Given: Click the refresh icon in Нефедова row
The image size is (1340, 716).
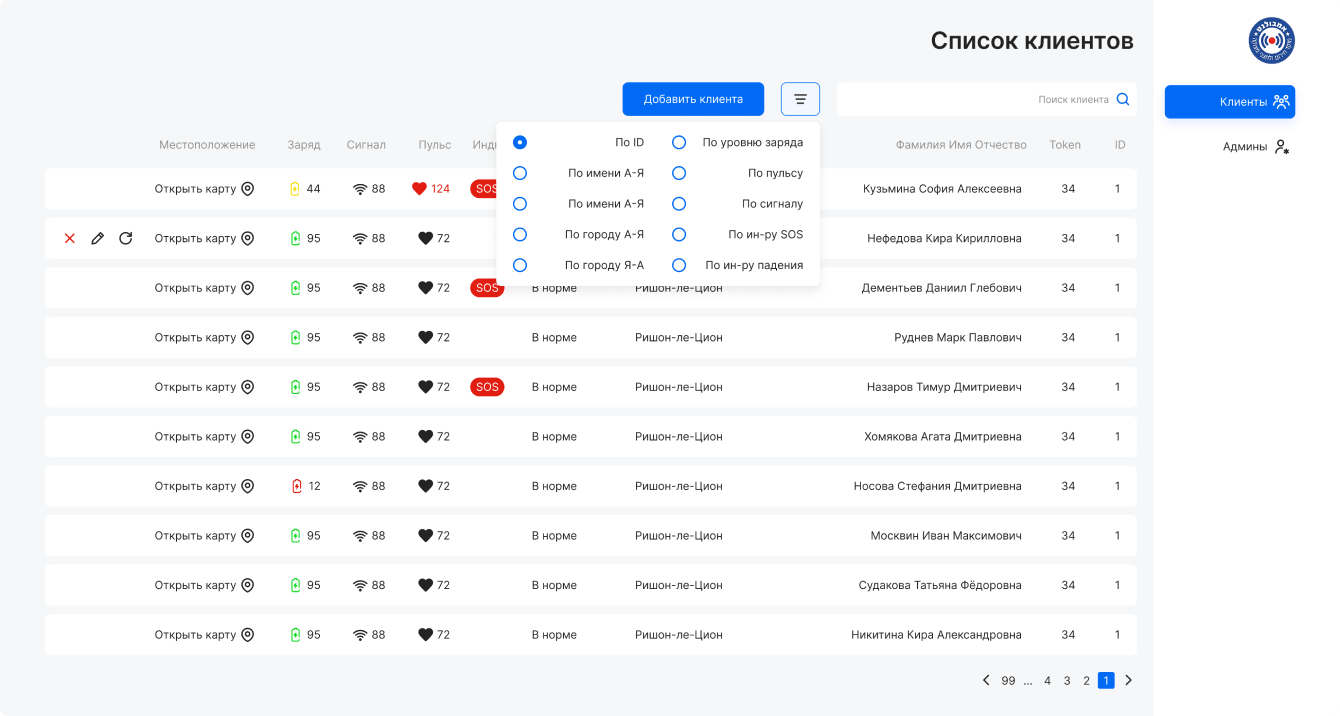Looking at the screenshot, I should tap(125, 238).
